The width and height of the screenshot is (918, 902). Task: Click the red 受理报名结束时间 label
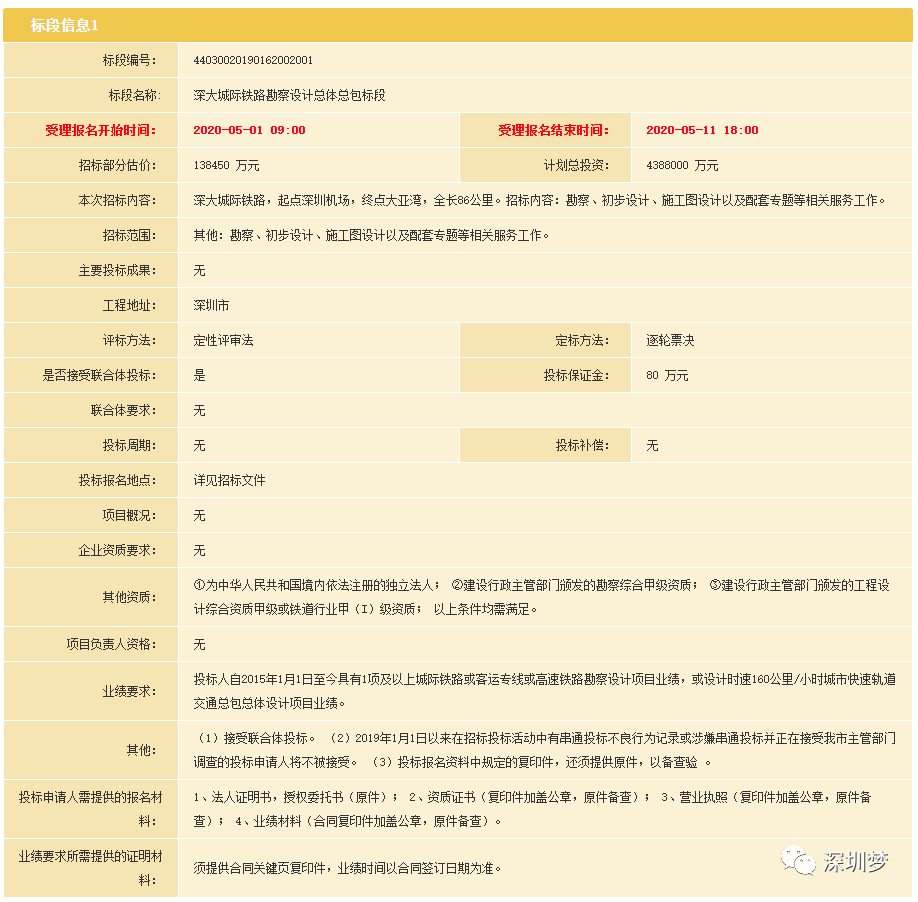553,130
